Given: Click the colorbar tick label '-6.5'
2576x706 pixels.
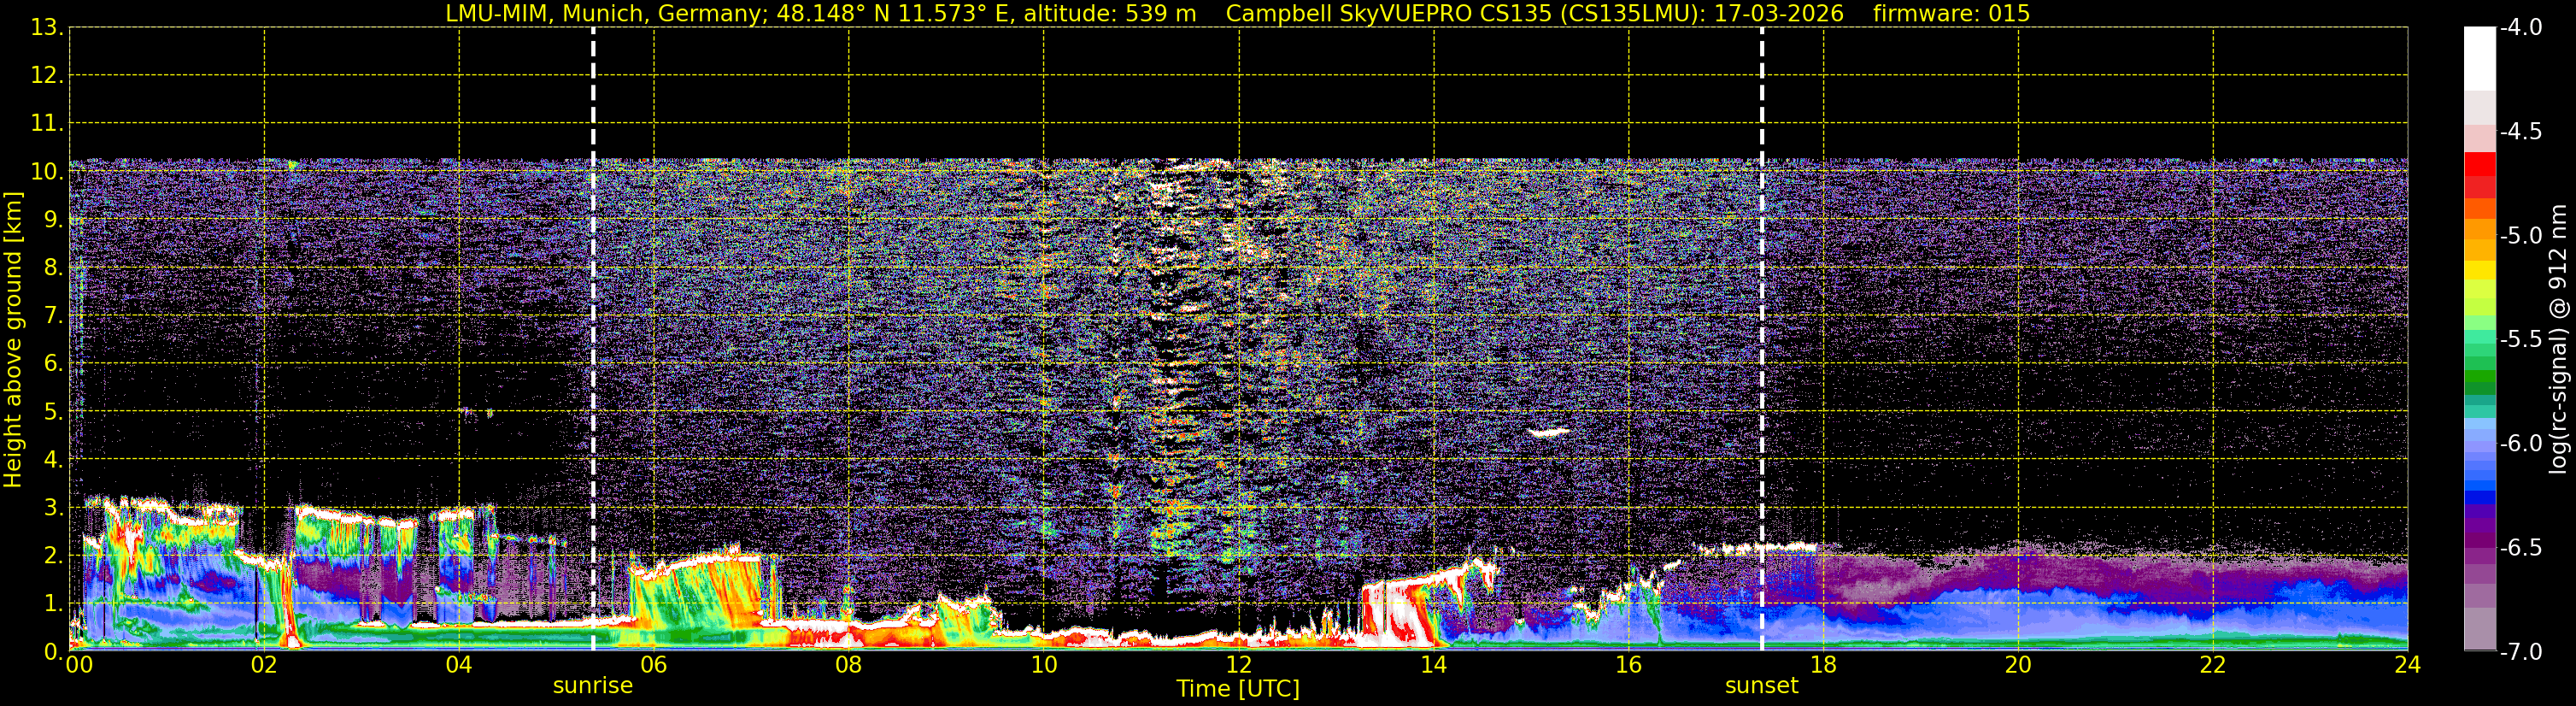Looking at the screenshot, I should click(2521, 548).
